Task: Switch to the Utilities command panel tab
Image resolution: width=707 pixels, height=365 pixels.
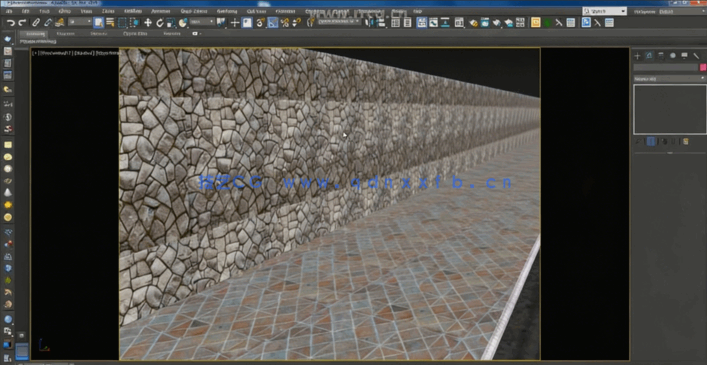Action: pos(696,56)
